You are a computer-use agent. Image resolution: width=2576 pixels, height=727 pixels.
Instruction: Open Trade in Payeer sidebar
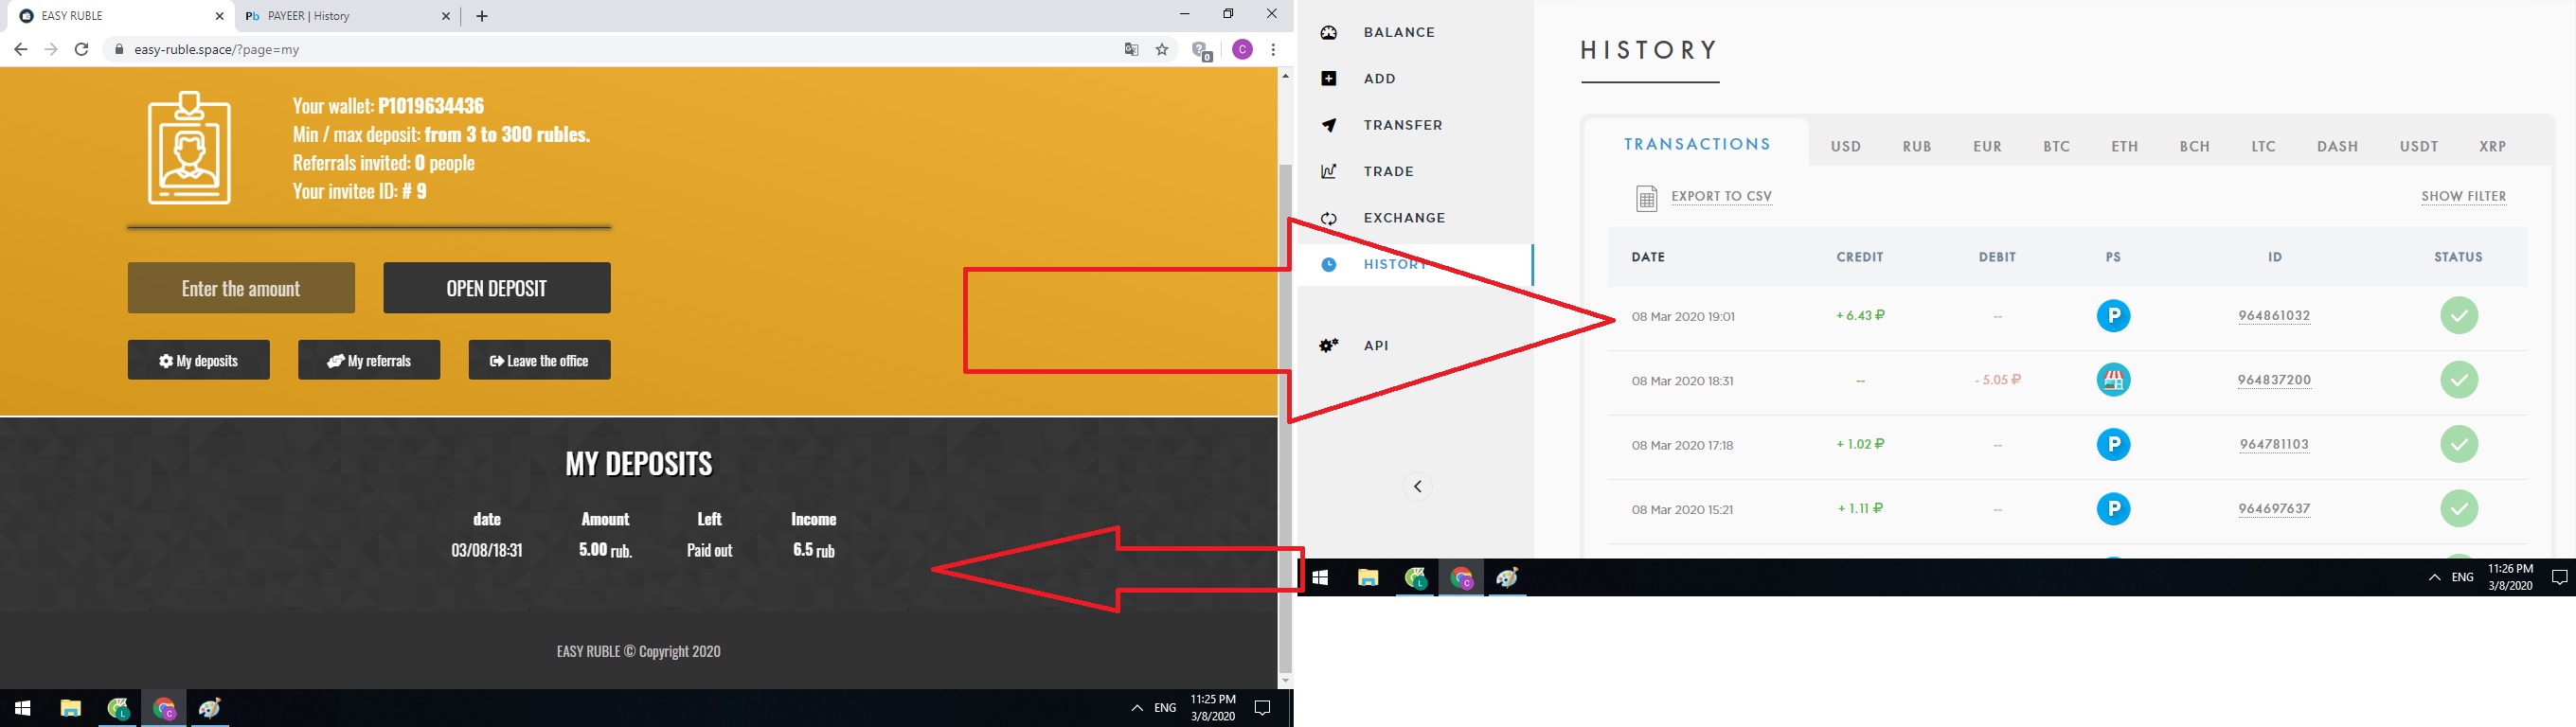pos(1389,171)
